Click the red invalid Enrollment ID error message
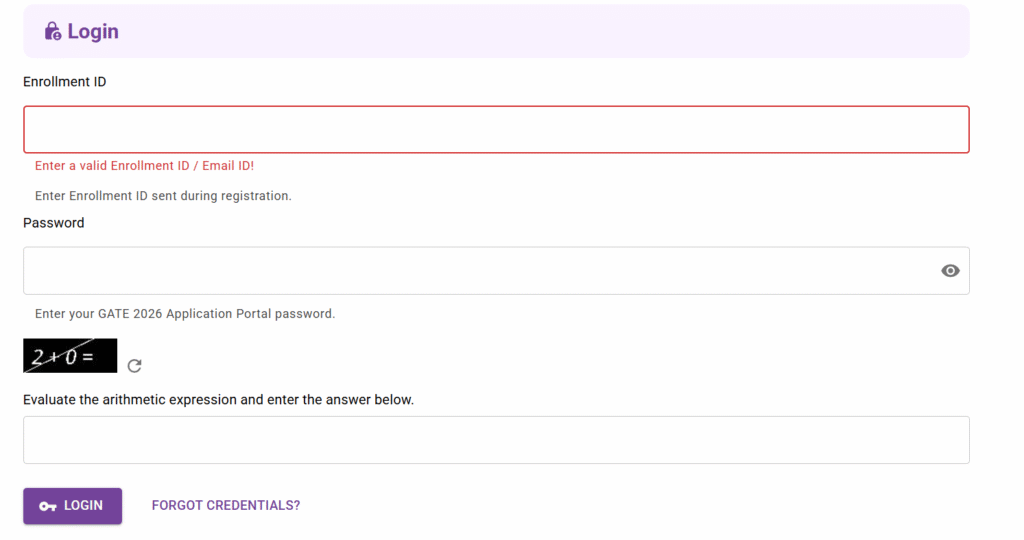The width and height of the screenshot is (1024, 540). tap(144, 166)
